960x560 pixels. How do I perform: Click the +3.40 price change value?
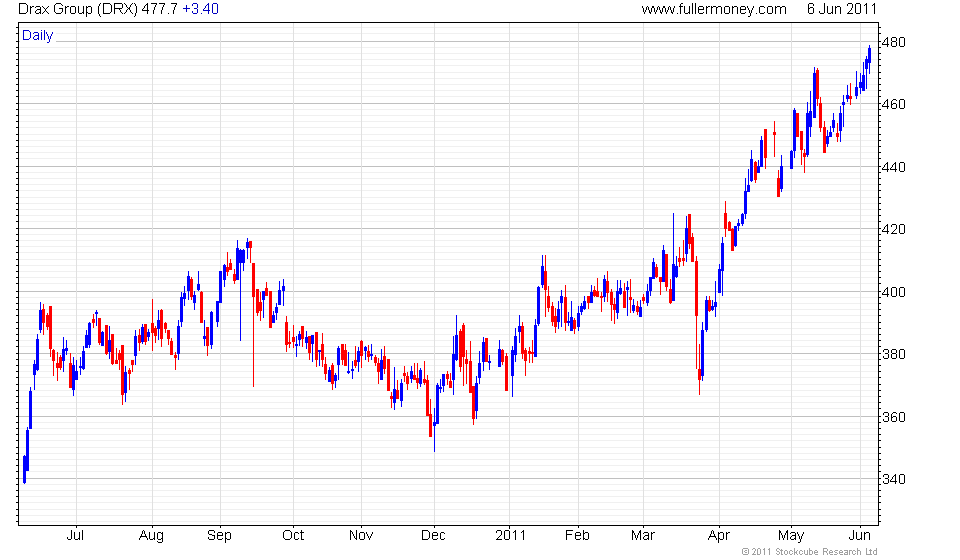click(x=201, y=9)
